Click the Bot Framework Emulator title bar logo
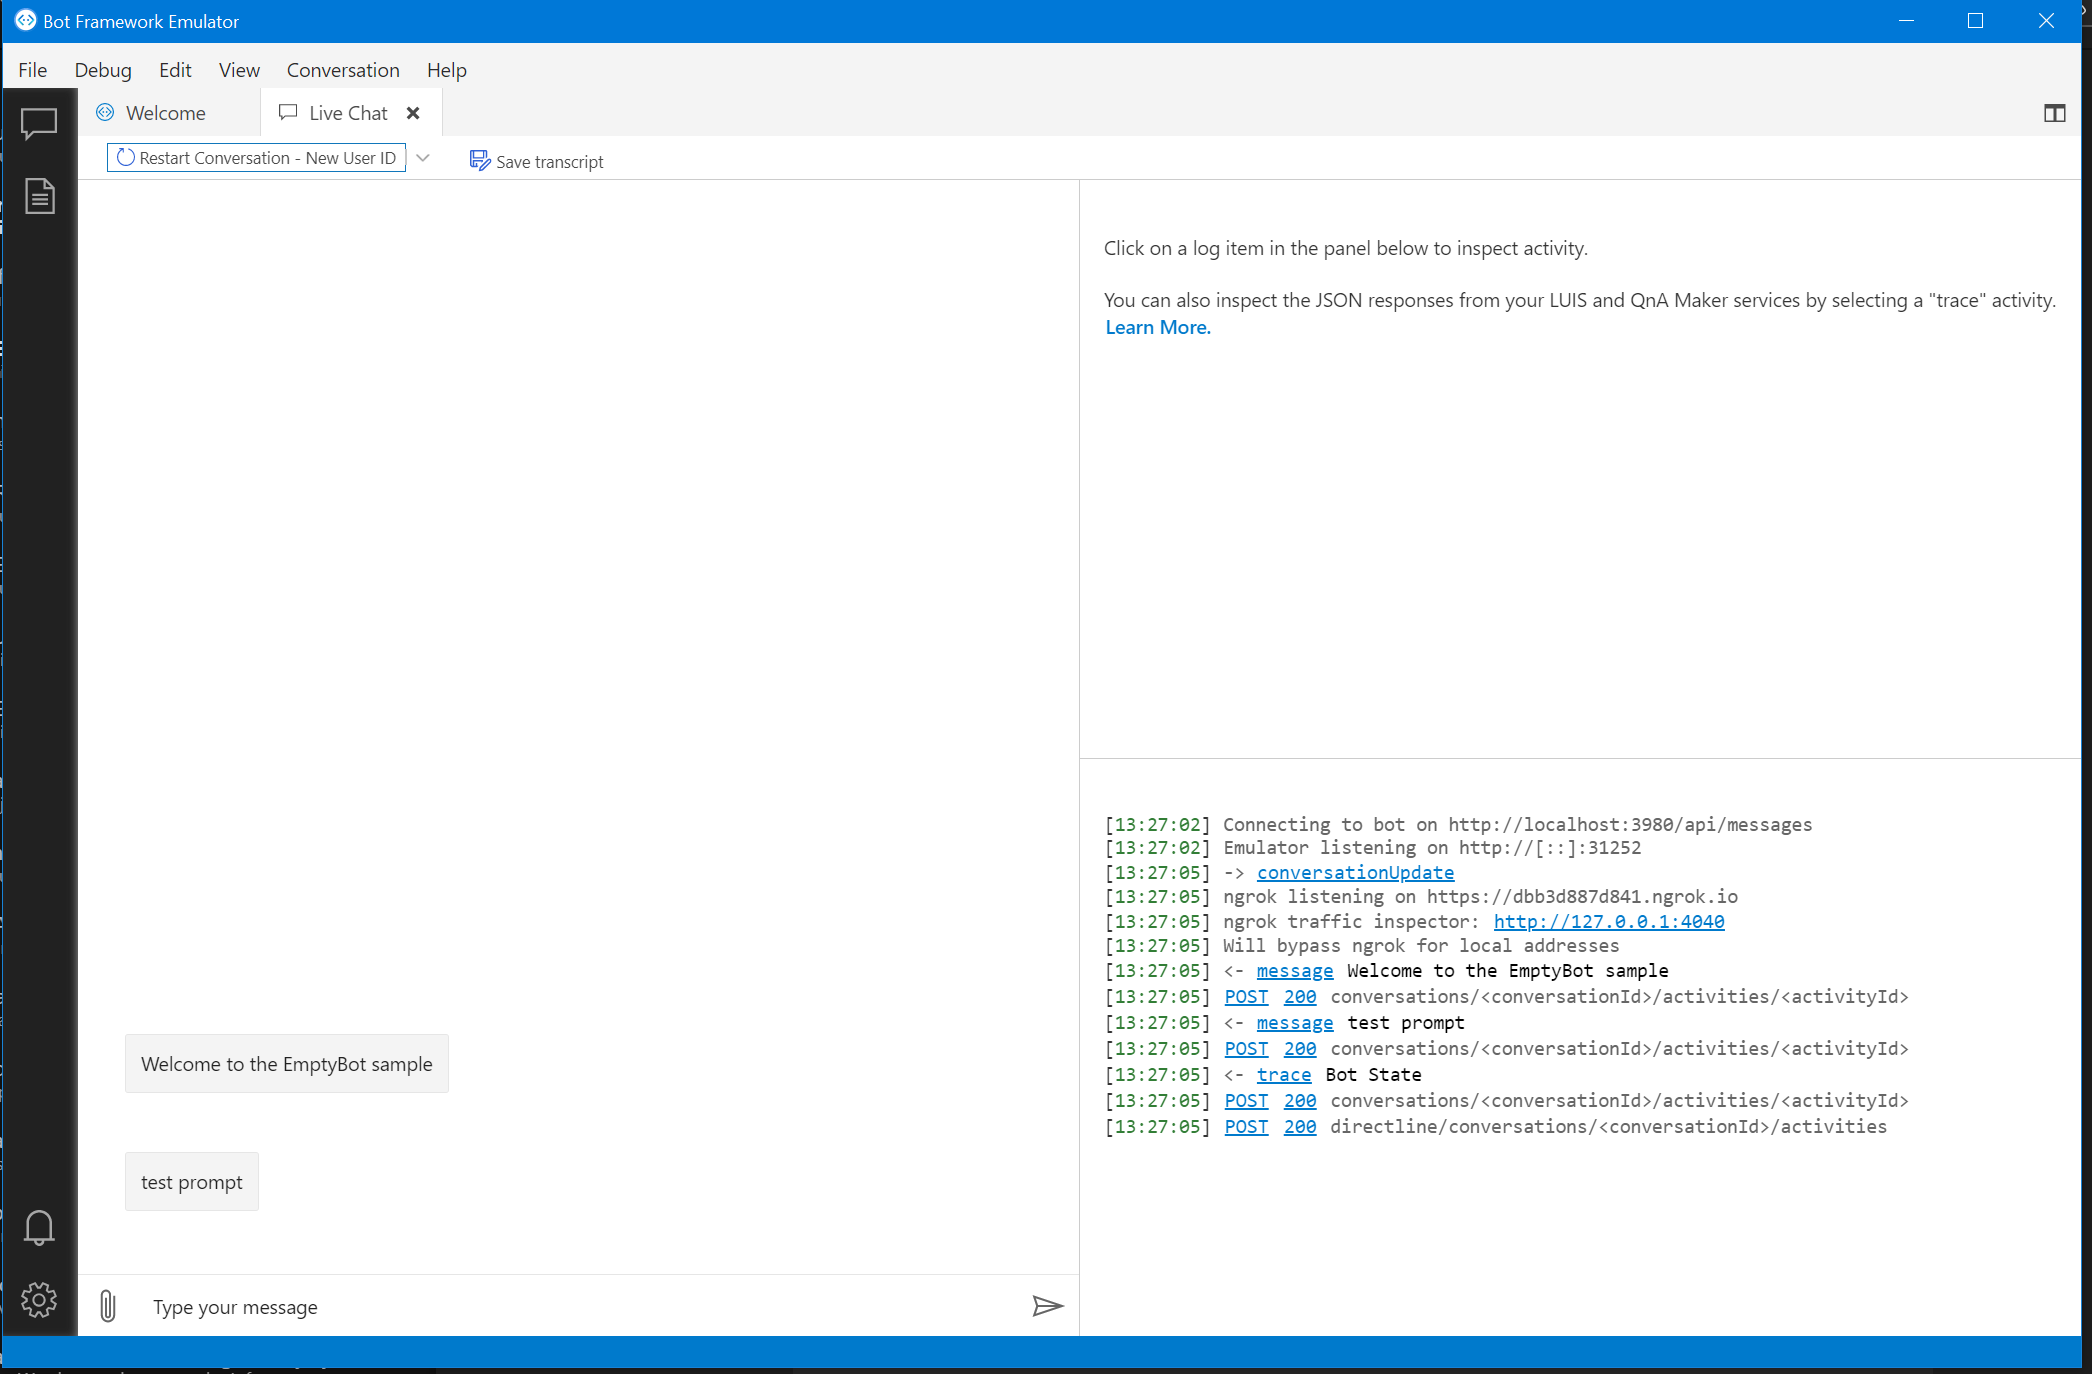This screenshot has width=2092, height=1374. point(26,21)
